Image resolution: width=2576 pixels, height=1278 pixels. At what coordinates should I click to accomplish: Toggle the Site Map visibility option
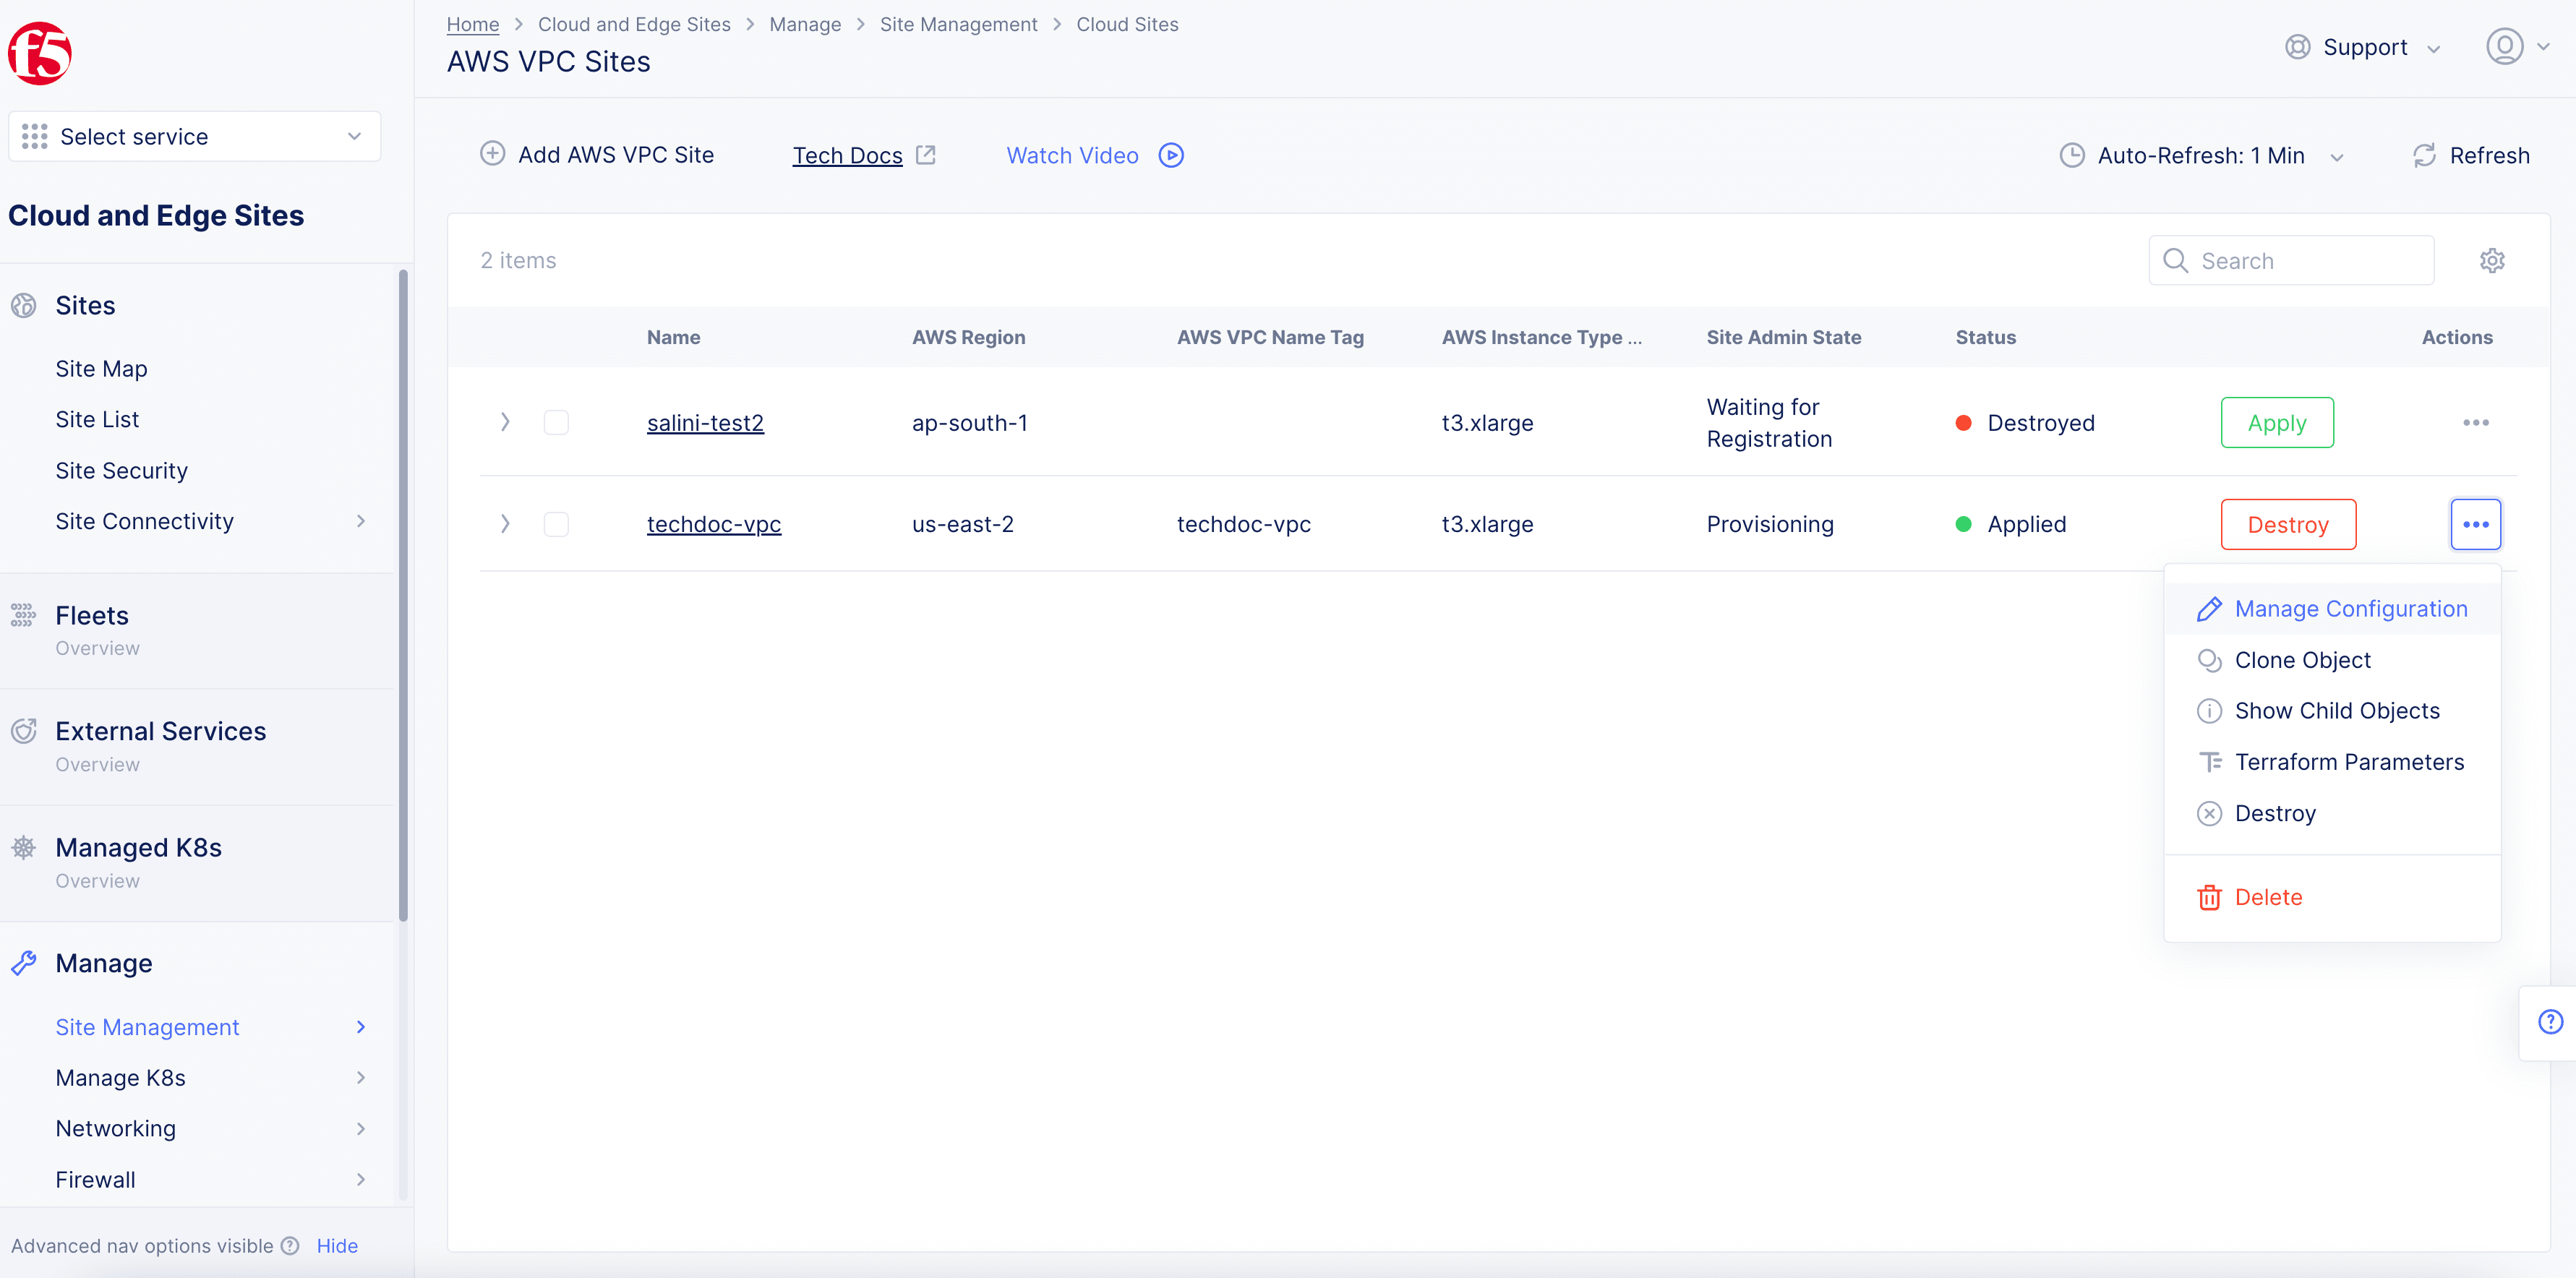click(x=102, y=368)
